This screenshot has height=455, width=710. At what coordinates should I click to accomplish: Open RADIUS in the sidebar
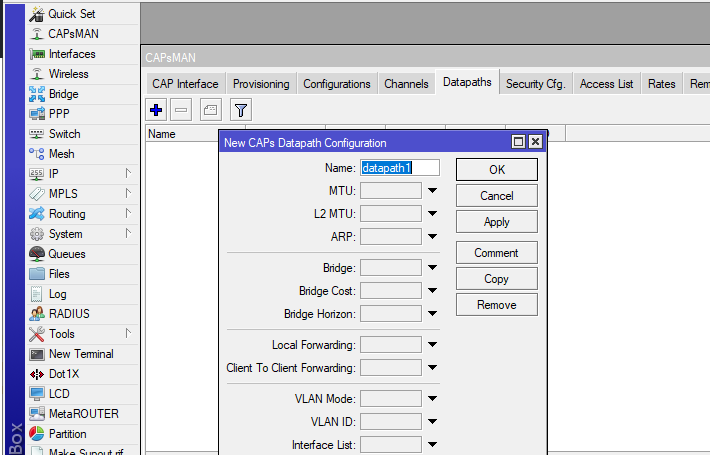tap(68, 314)
